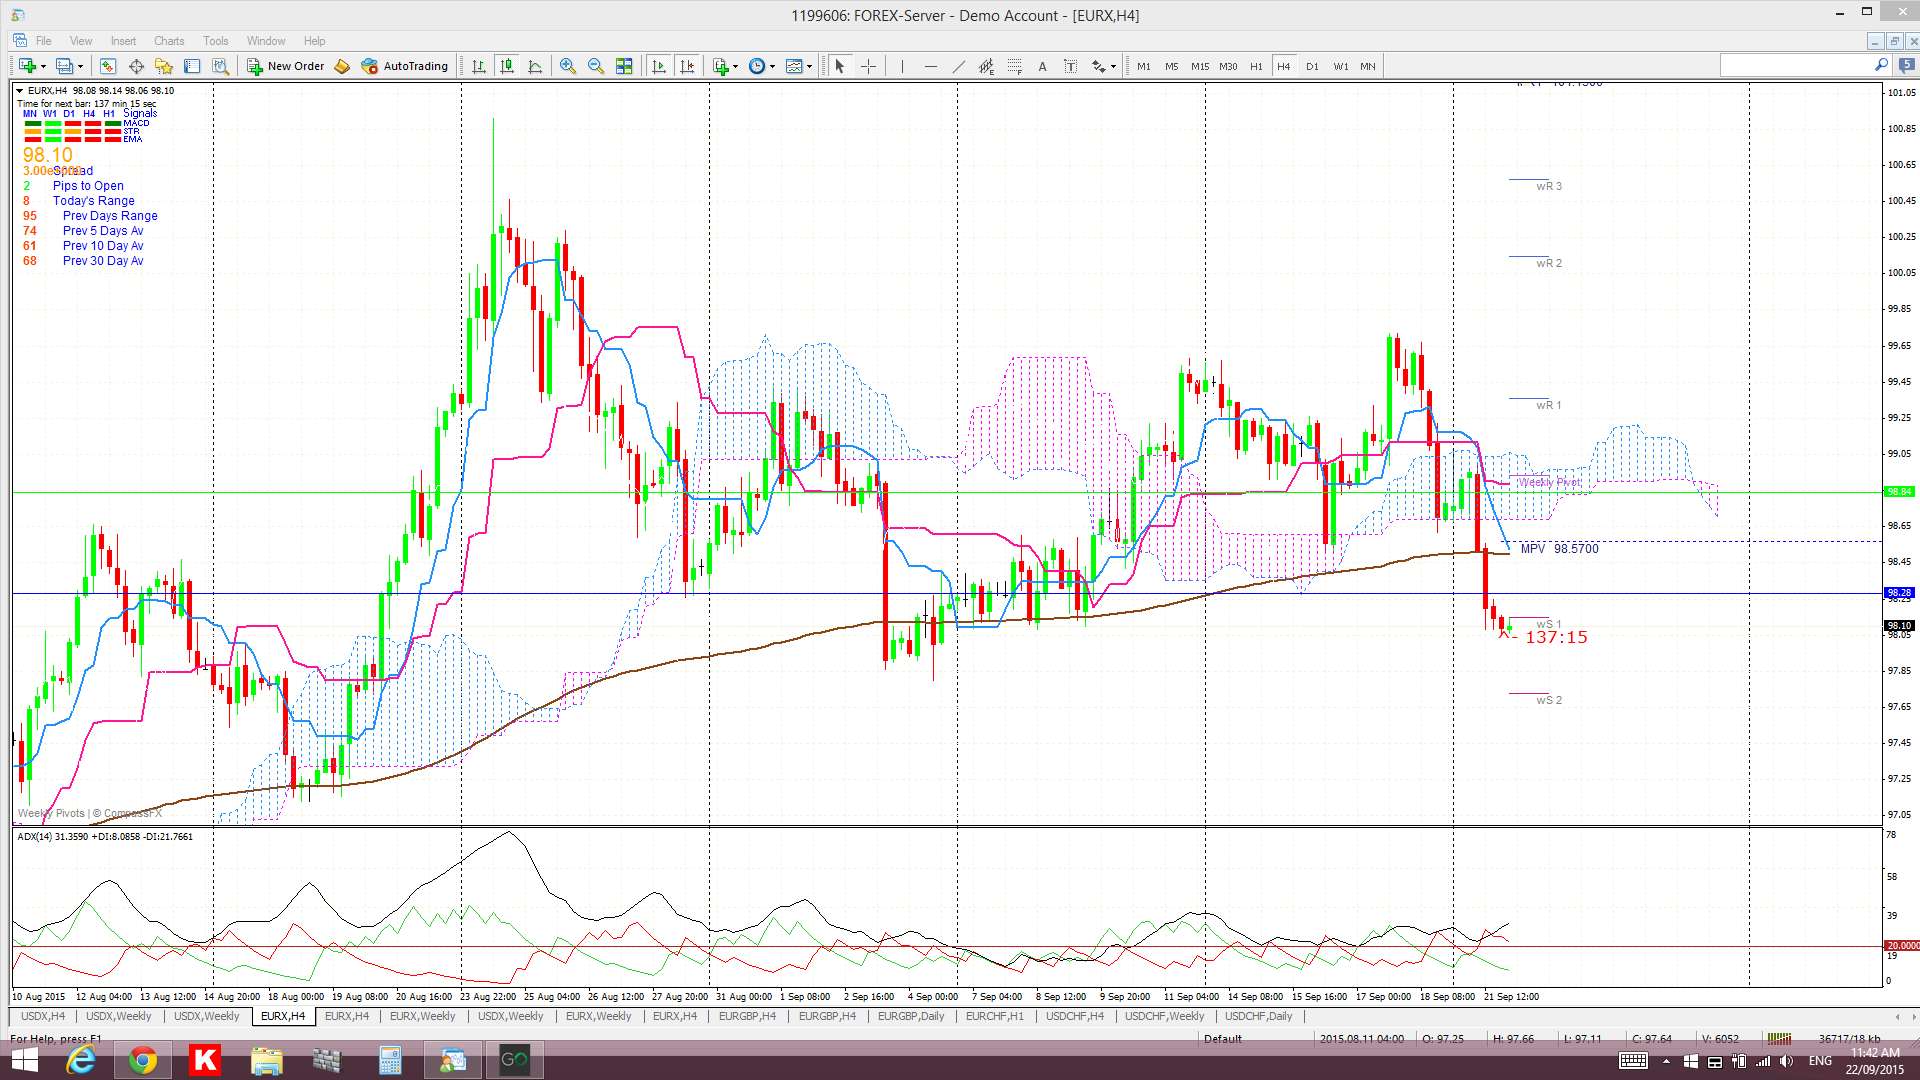Select the Text tool (A)
1920x1080 pixels.
1042,66
